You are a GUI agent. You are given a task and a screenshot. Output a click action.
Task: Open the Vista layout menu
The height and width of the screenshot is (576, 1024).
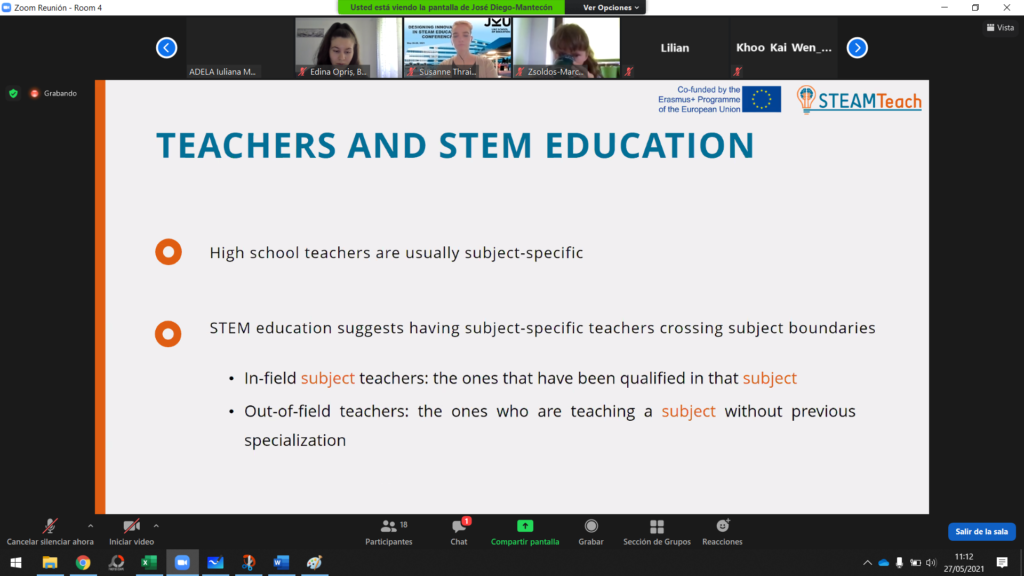(999, 27)
